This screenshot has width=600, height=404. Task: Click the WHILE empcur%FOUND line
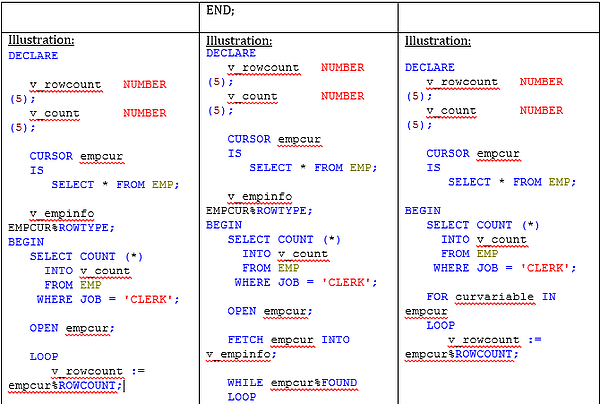pos(291,382)
